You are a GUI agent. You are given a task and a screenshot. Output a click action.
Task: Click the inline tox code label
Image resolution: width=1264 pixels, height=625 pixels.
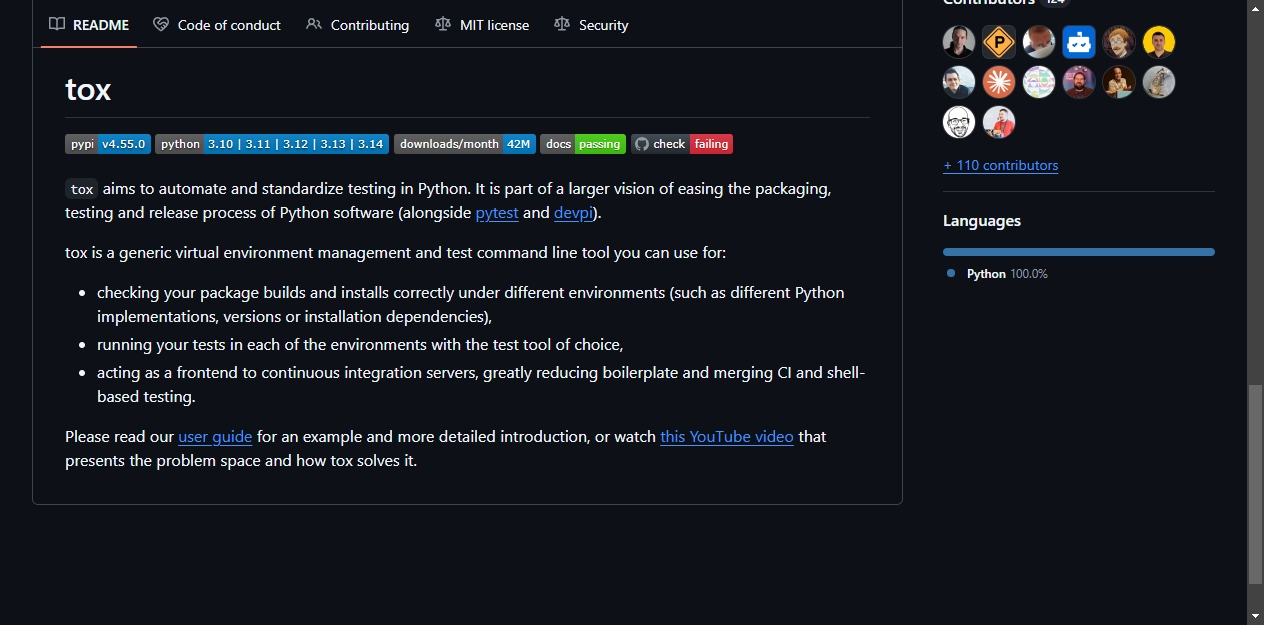click(x=82, y=189)
